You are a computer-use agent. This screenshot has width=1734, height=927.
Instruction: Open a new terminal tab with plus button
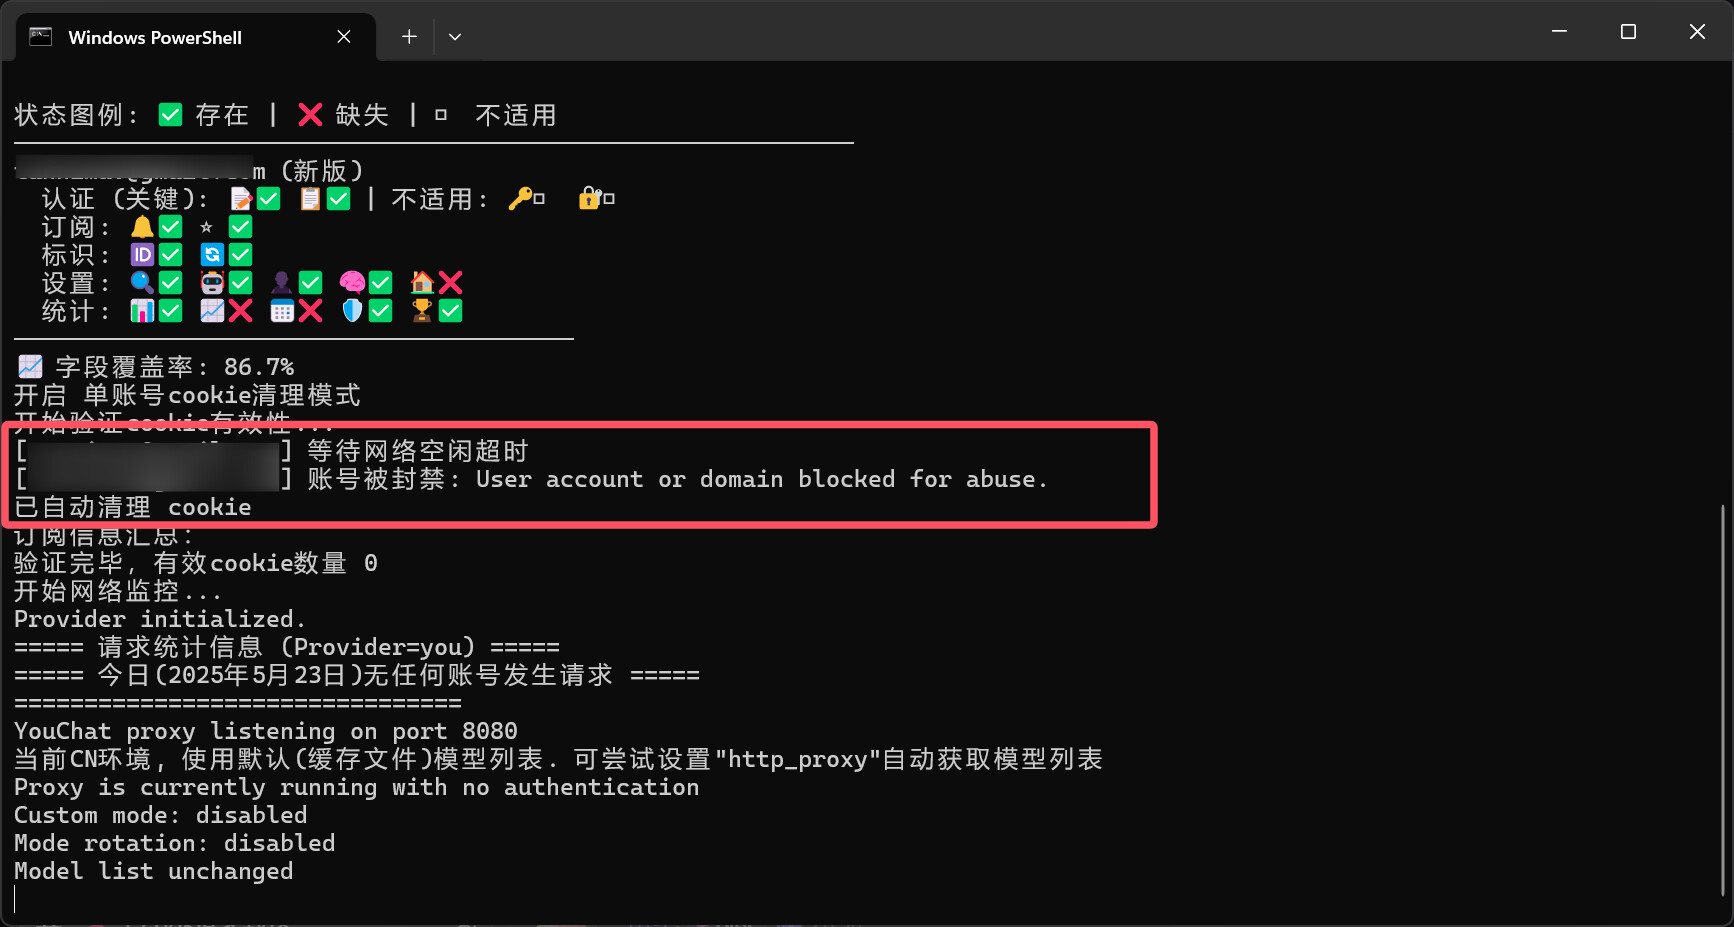tap(409, 37)
